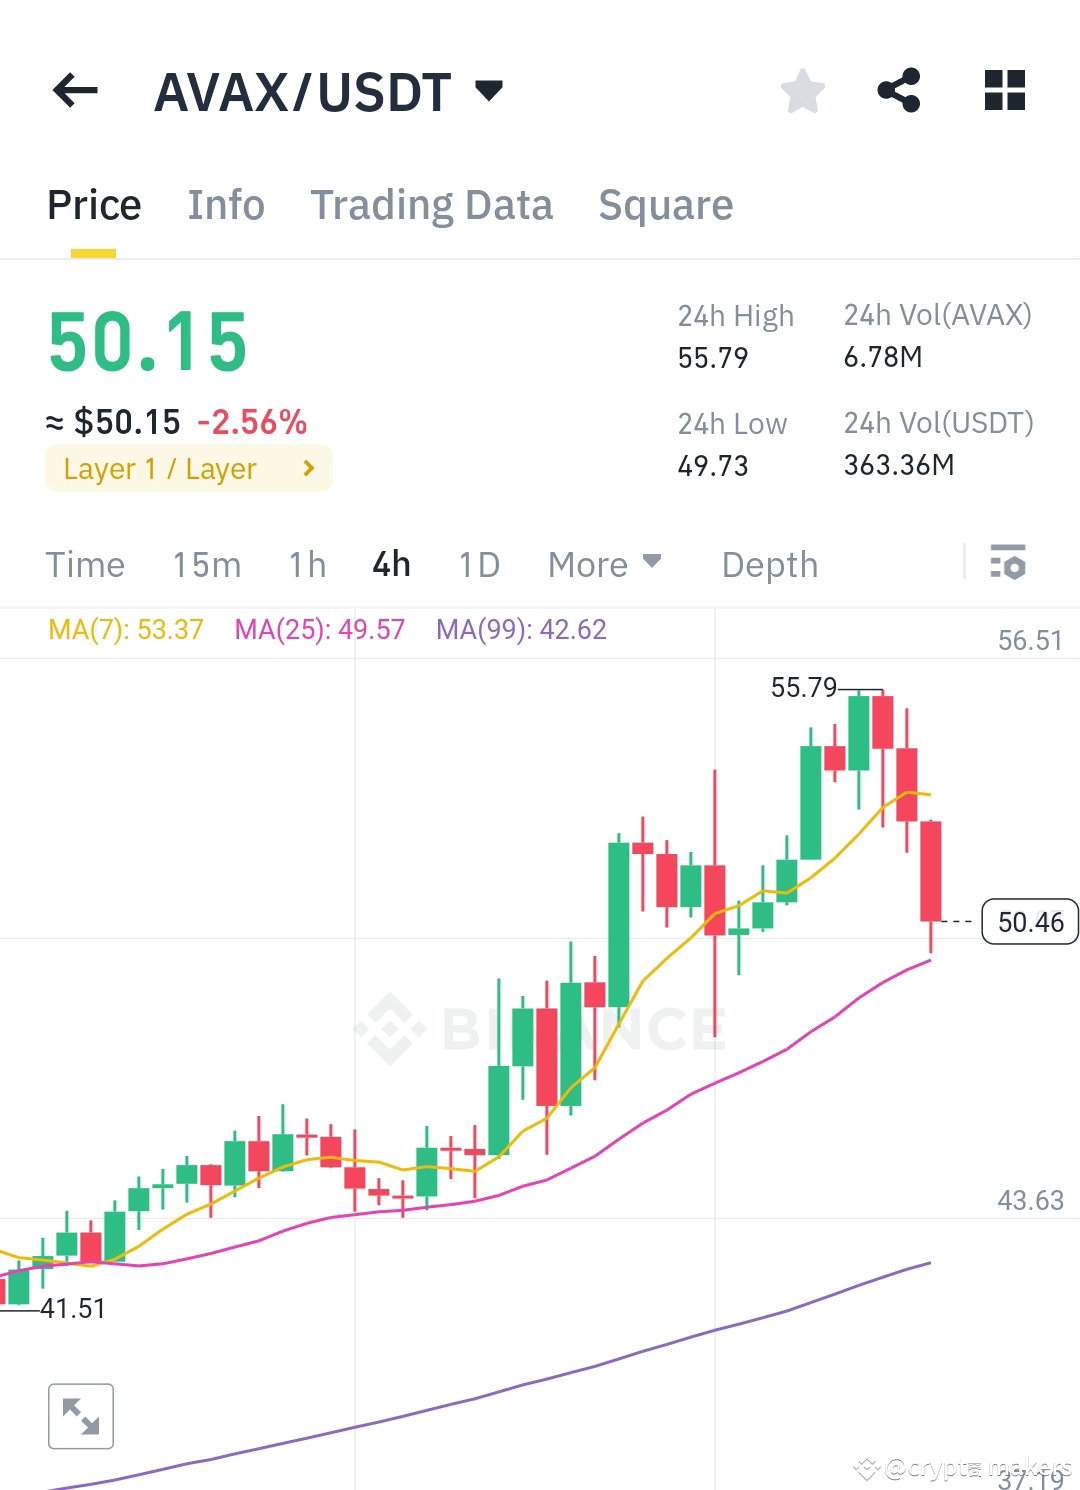The height and width of the screenshot is (1490, 1080).
Task: Tap the share icon to share AVAX/USDT
Action: [x=899, y=91]
